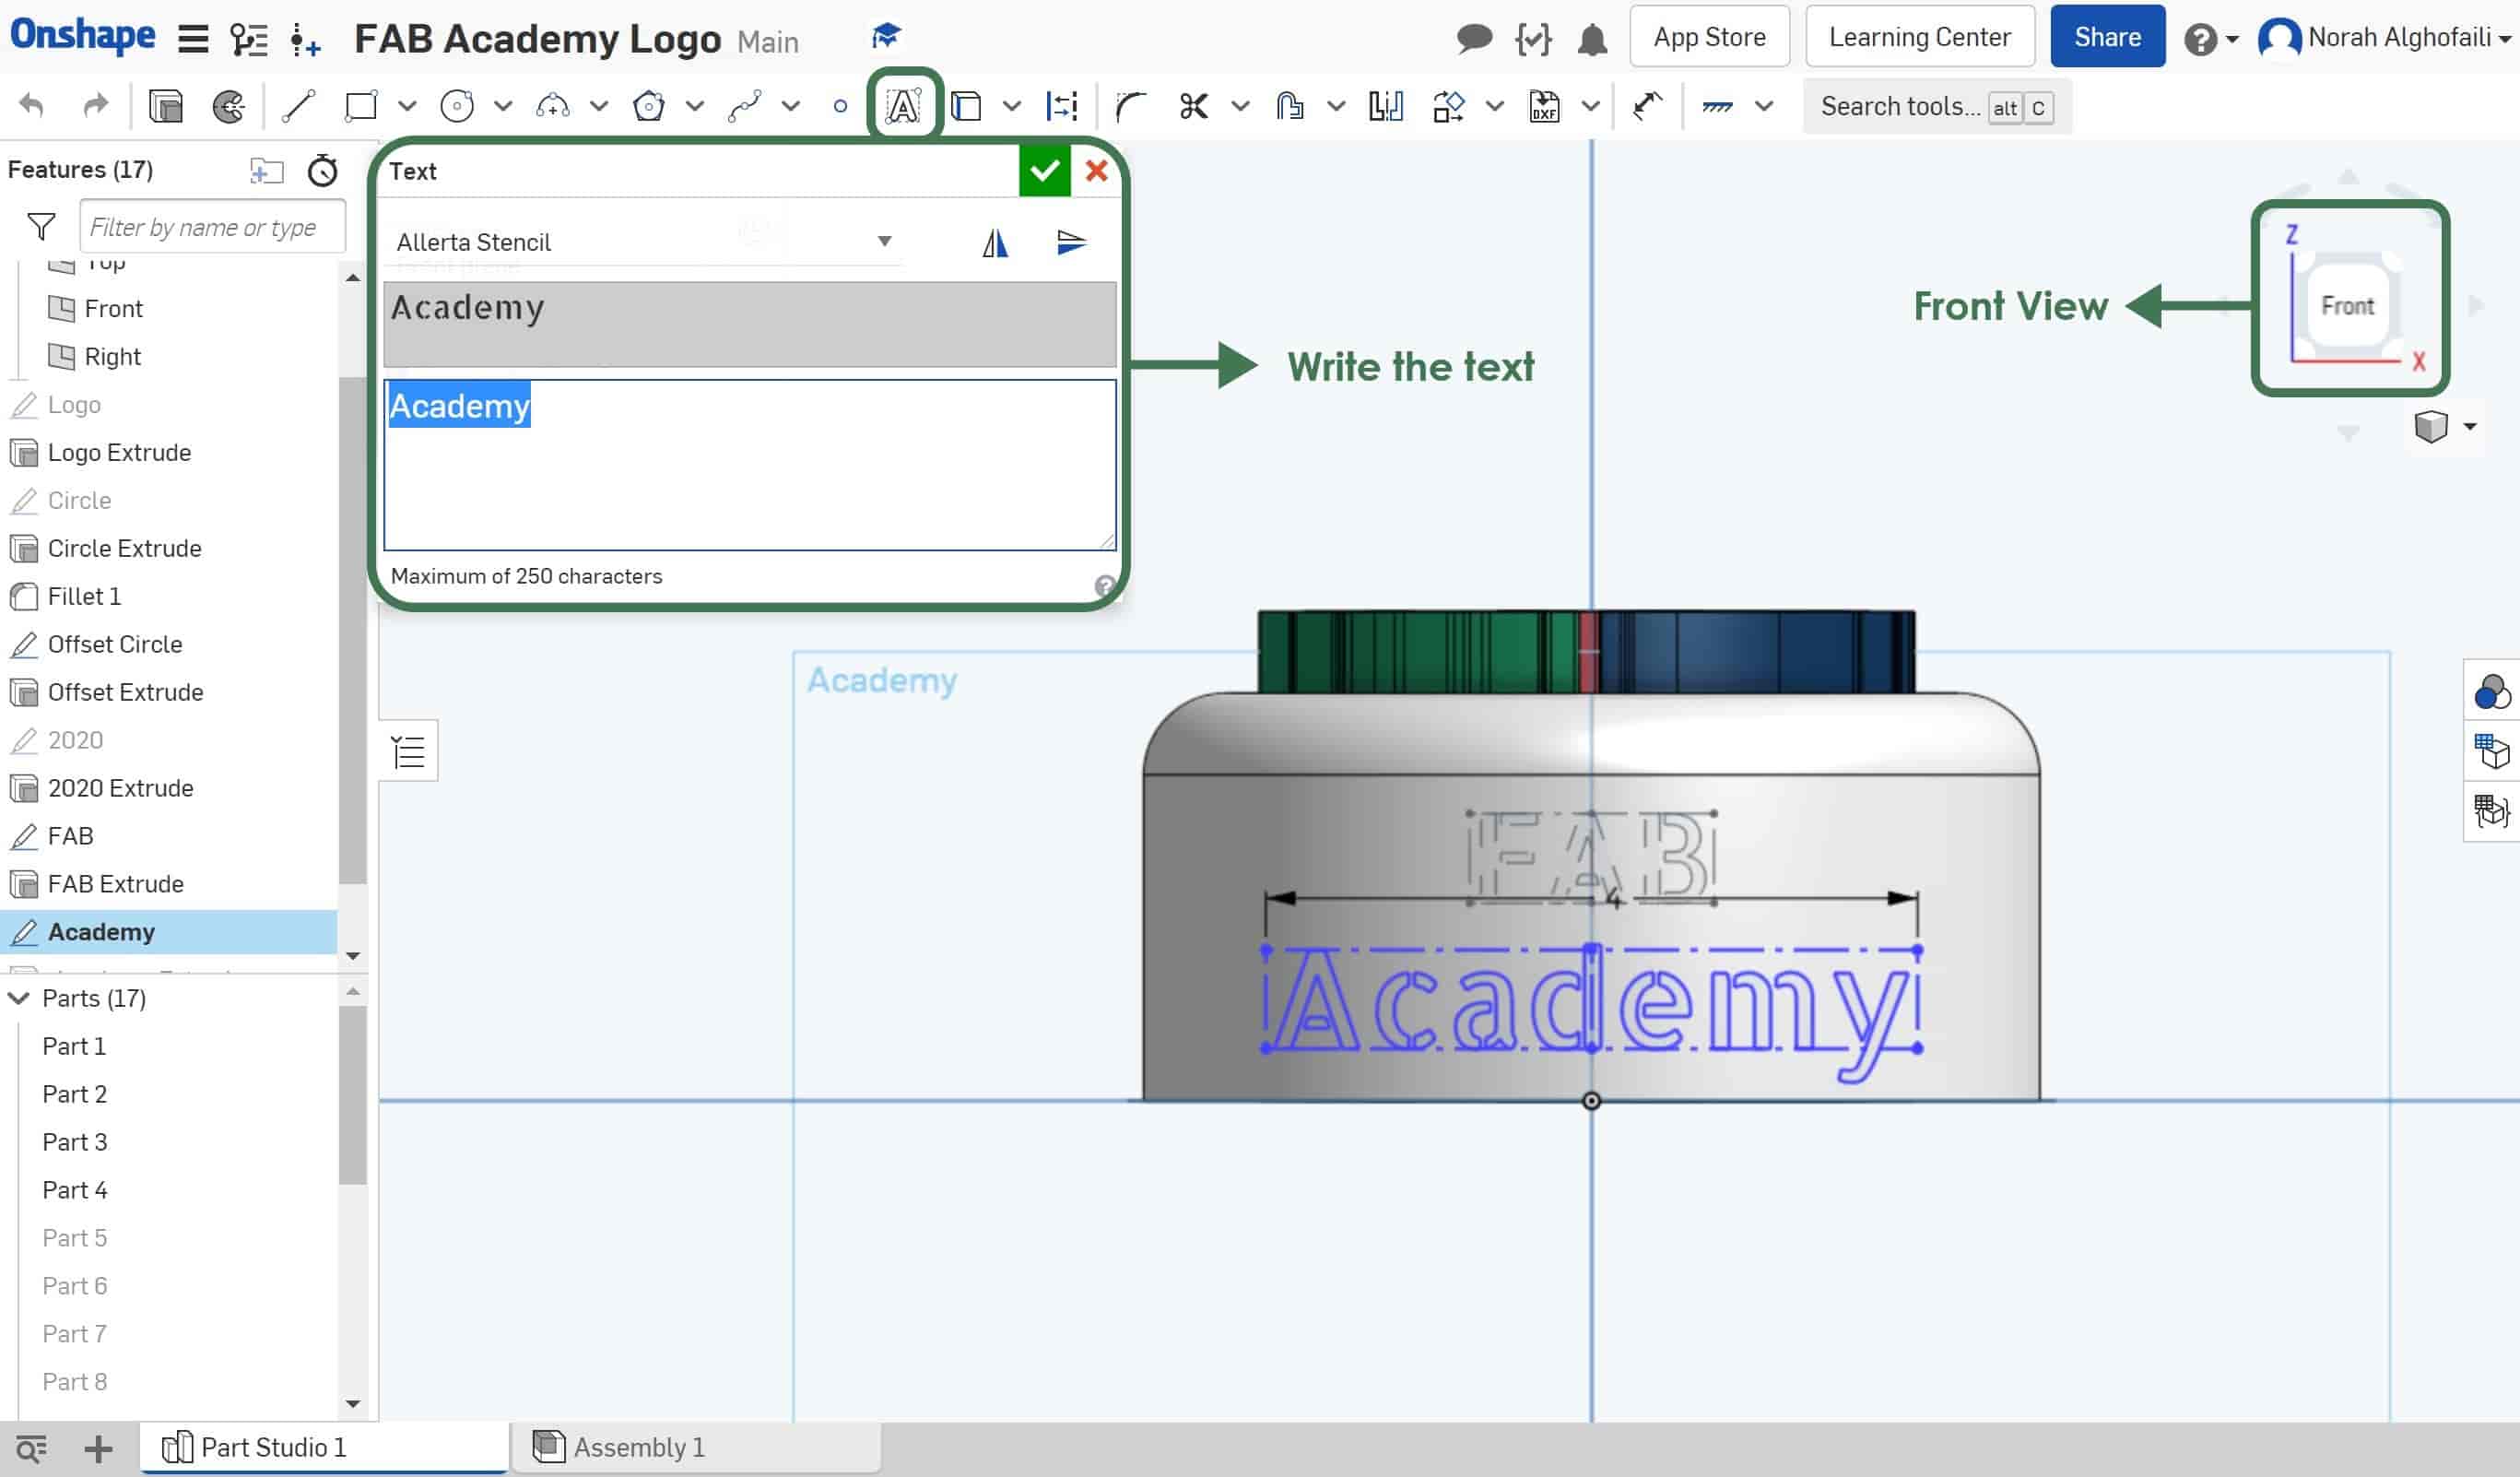Viewport: 2520px width, 1477px height.
Task: Select the Extrude tool icon
Action: pos(165,106)
